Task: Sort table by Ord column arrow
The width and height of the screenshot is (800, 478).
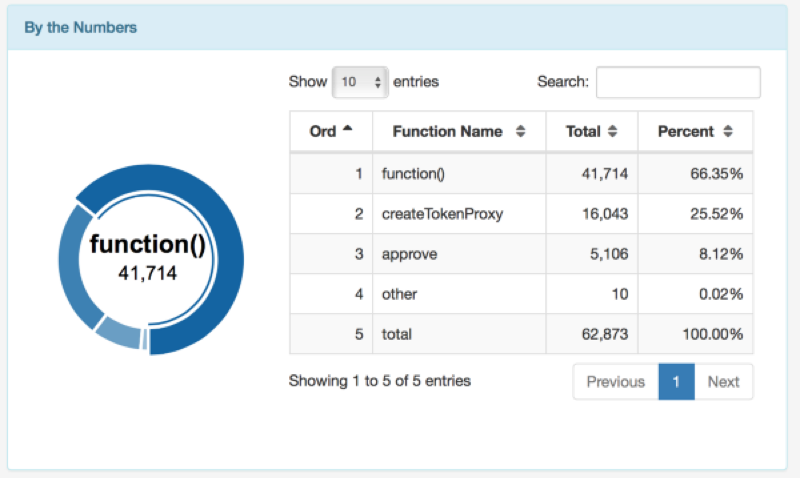Action: click(347, 129)
